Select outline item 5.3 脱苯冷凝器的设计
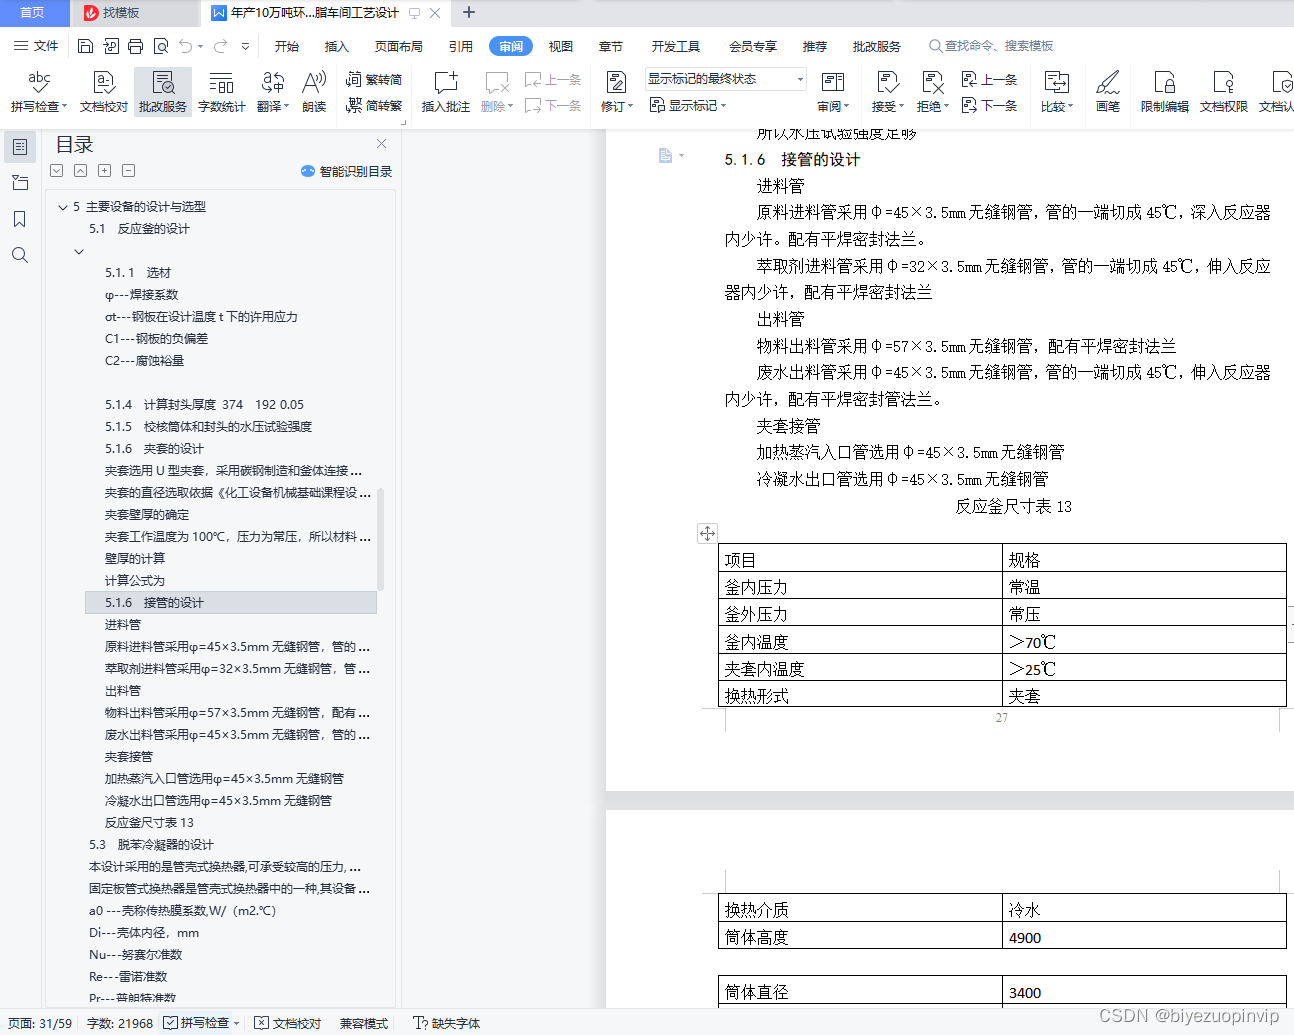Viewport: 1294px width, 1035px height. [x=151, y=845]
